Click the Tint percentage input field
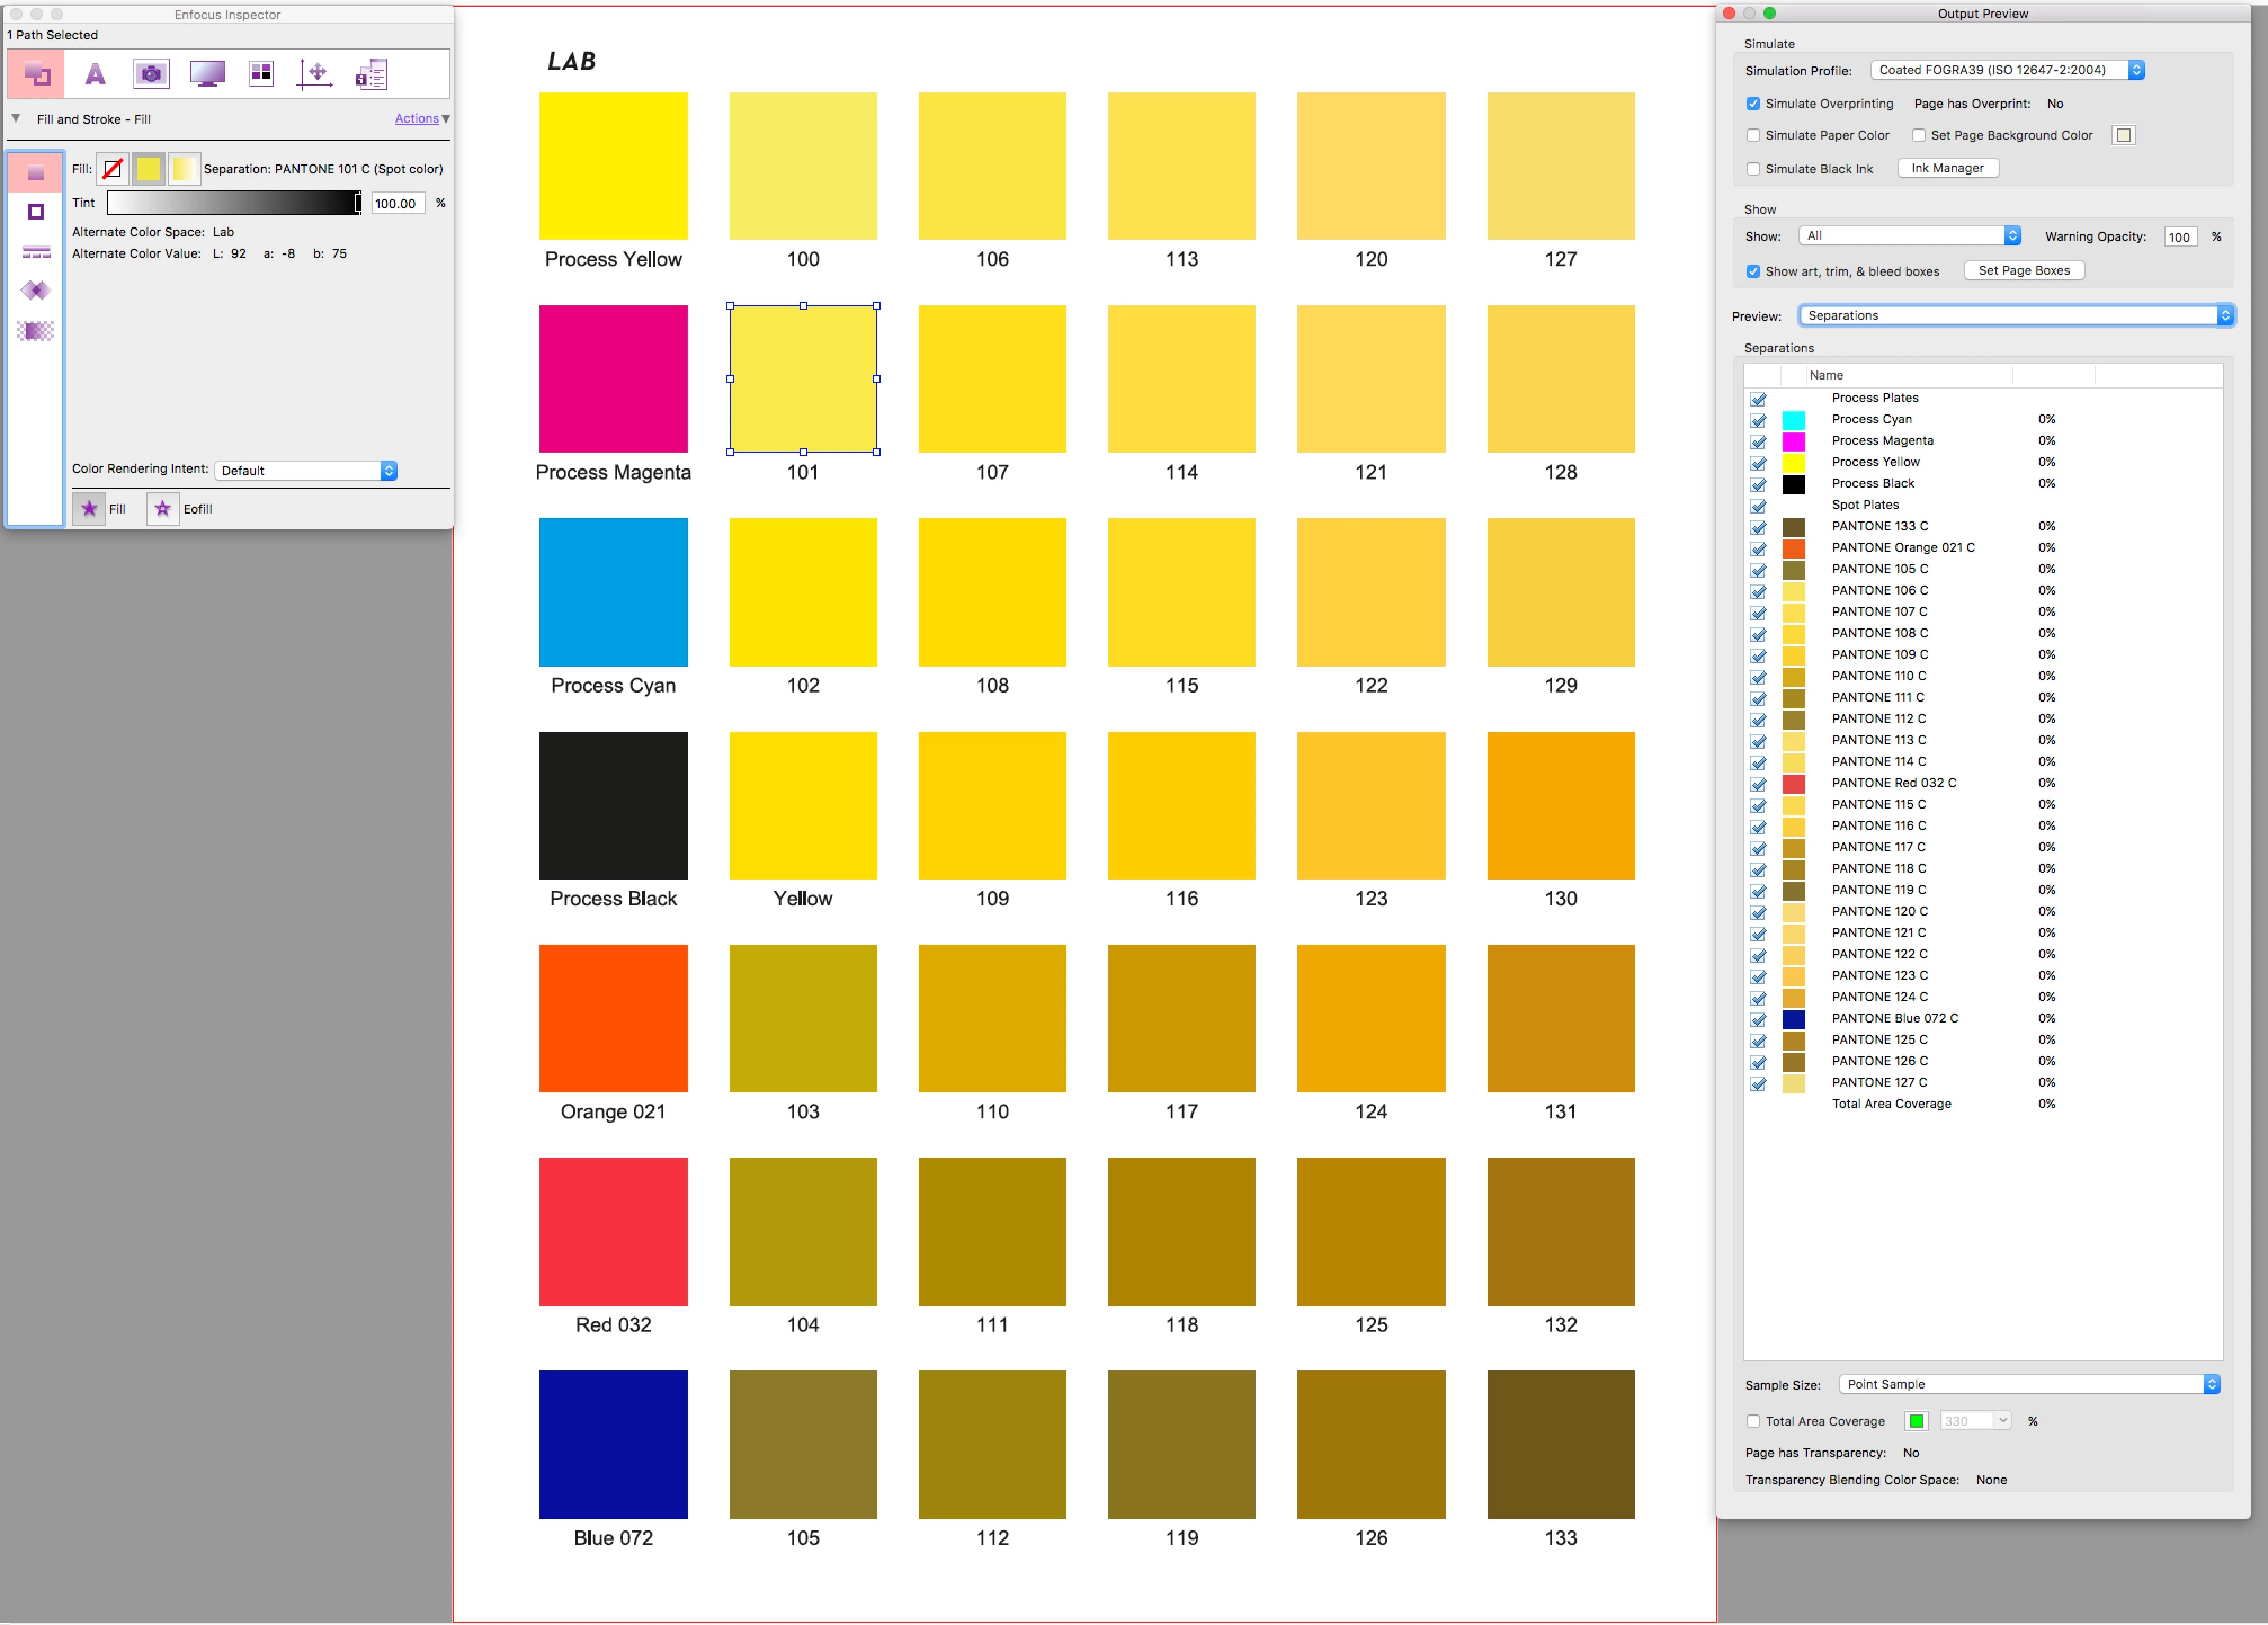2268x1625 pixels. point(397,203)
